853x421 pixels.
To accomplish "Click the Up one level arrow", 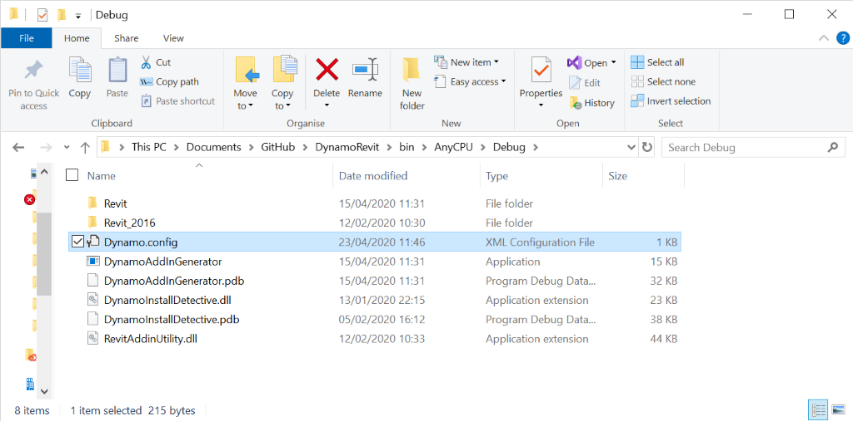I will pyautogui.click(x=85, y=147).
